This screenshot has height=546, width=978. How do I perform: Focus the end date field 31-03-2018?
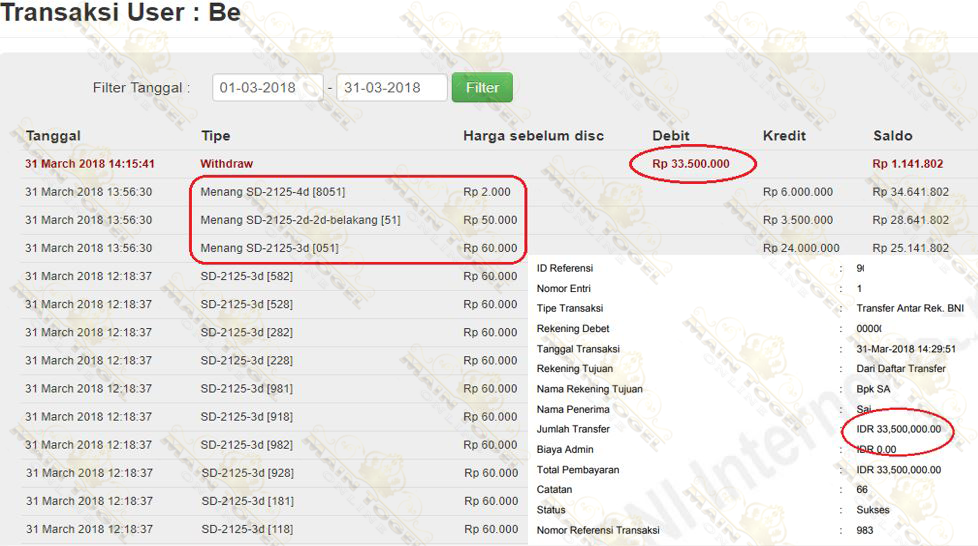(391, 88)
